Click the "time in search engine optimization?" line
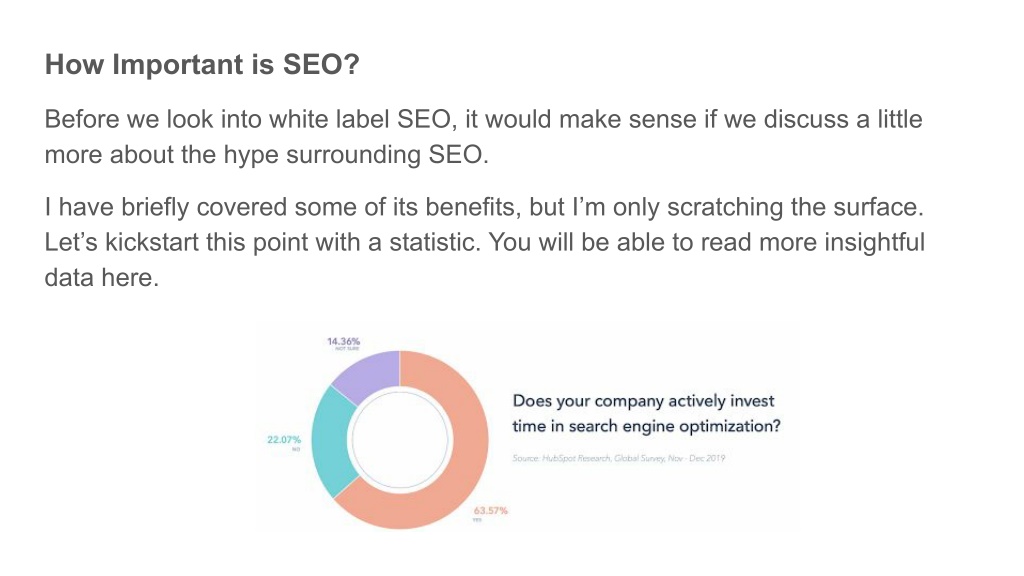Viewport: 1024px width, 576px height. [647, 426]
